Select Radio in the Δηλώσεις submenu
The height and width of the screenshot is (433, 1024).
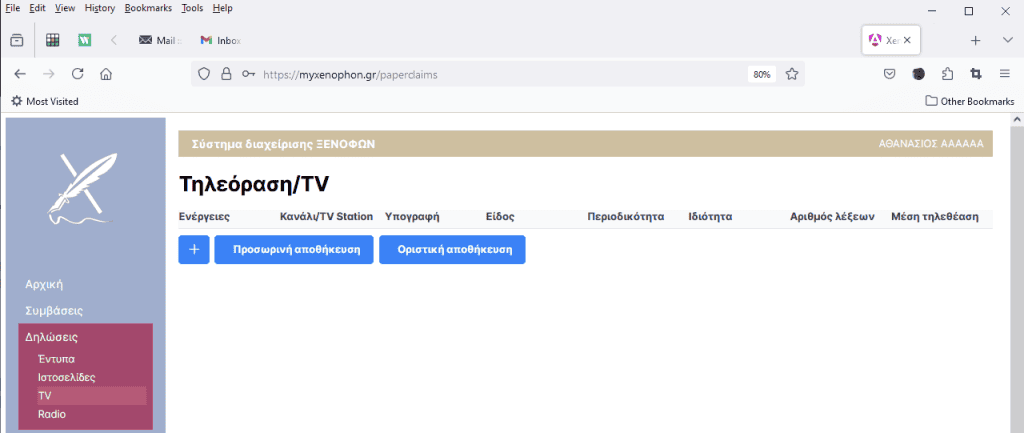[x=52, y=414]
